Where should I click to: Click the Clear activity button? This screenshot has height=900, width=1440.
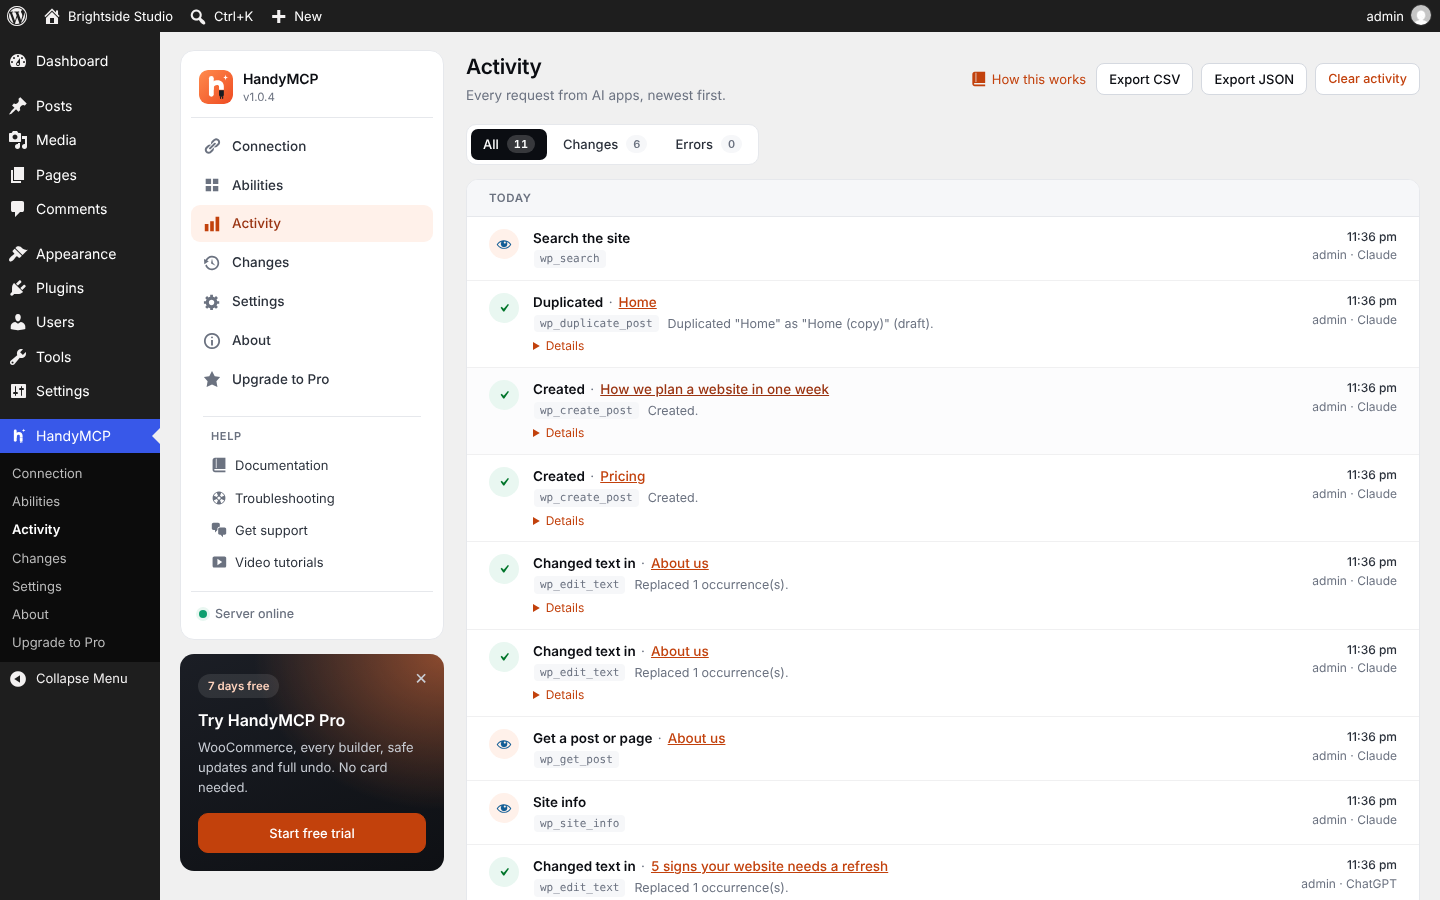point(1367,79)
